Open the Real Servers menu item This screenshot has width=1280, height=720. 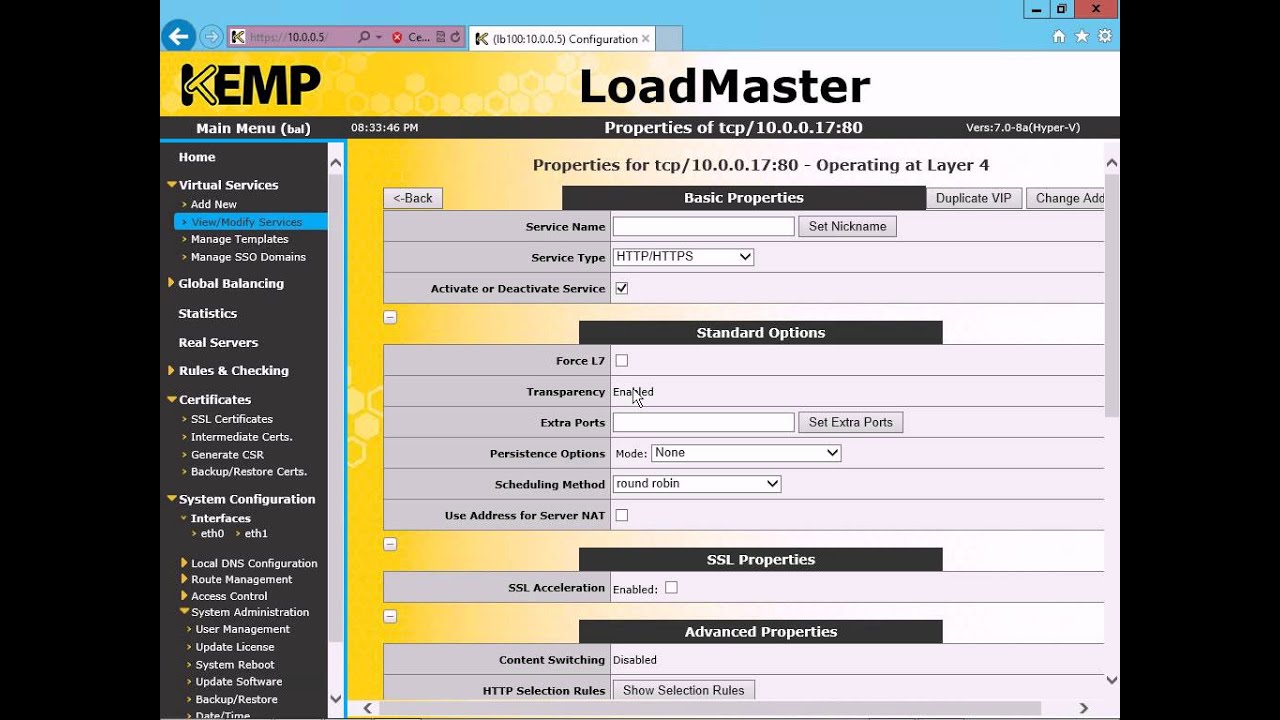coord(218,342)
